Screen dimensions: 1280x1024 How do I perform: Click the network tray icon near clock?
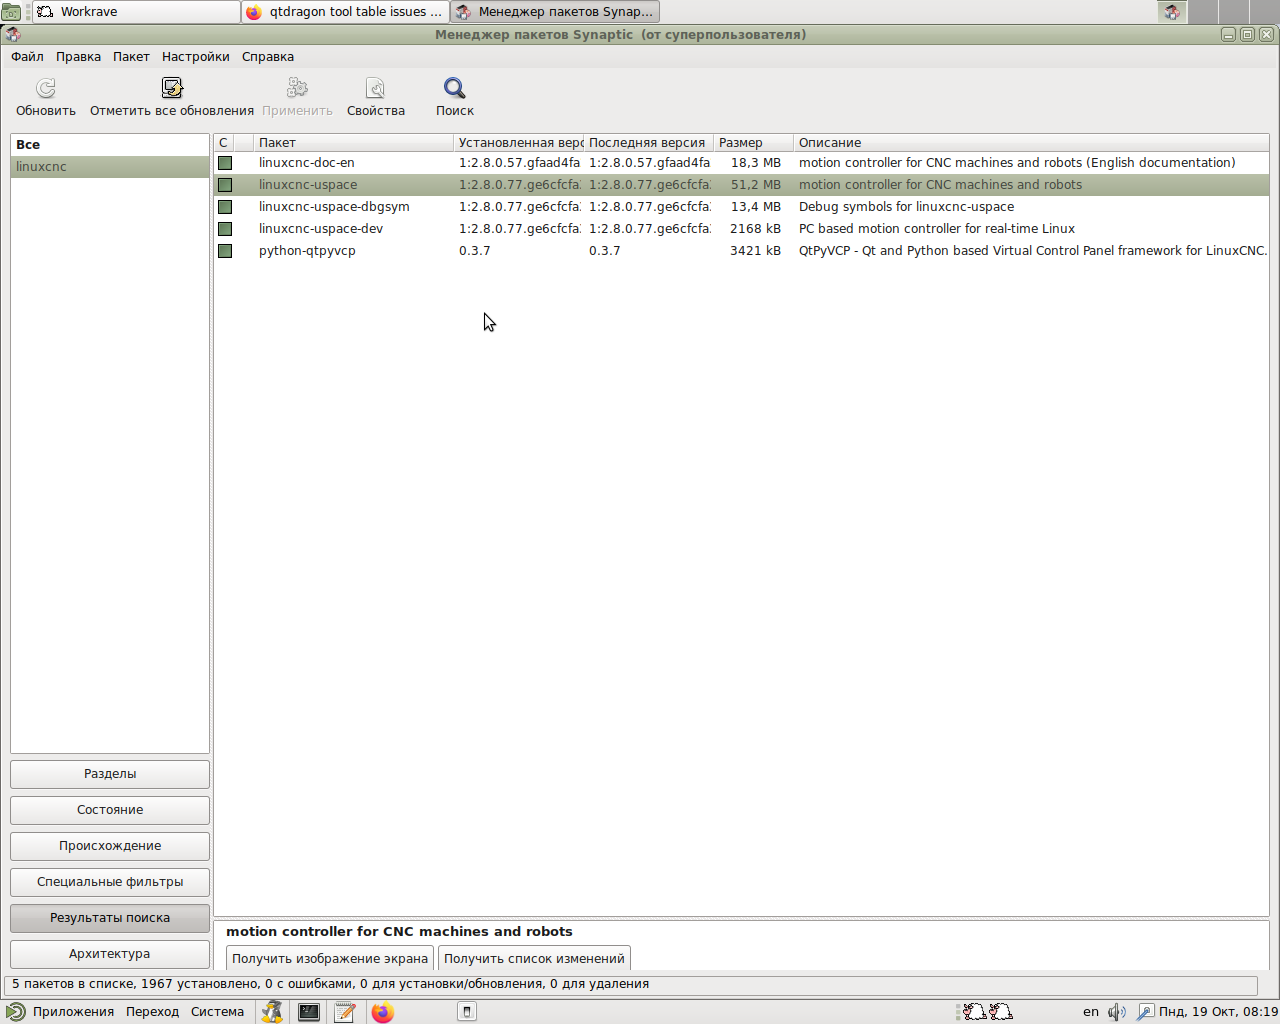[x=1145, y=1012]
